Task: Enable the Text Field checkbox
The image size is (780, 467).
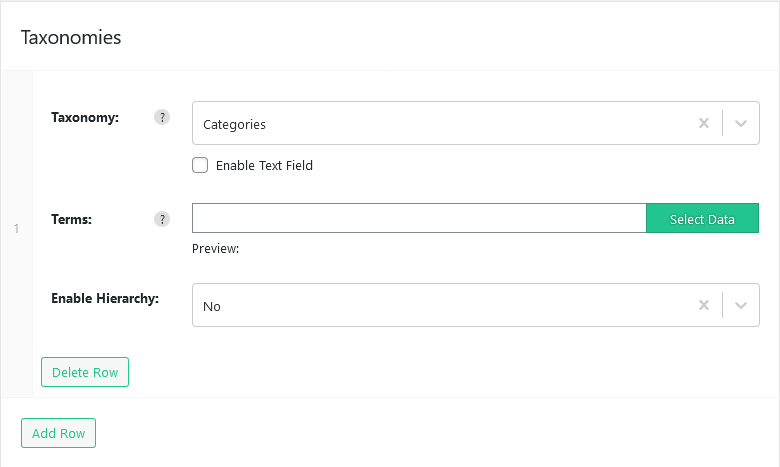Action: point(200,165)
